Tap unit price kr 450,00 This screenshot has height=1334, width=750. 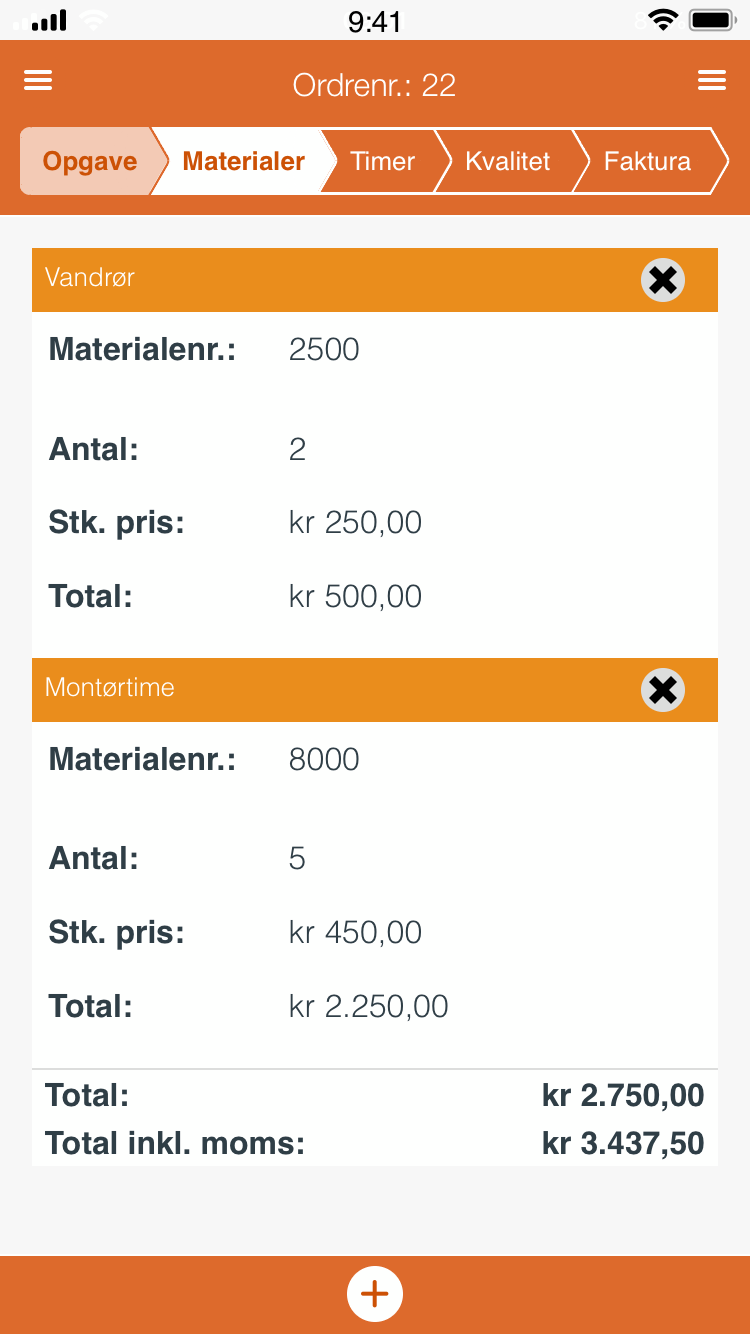[x=355, y=933]
